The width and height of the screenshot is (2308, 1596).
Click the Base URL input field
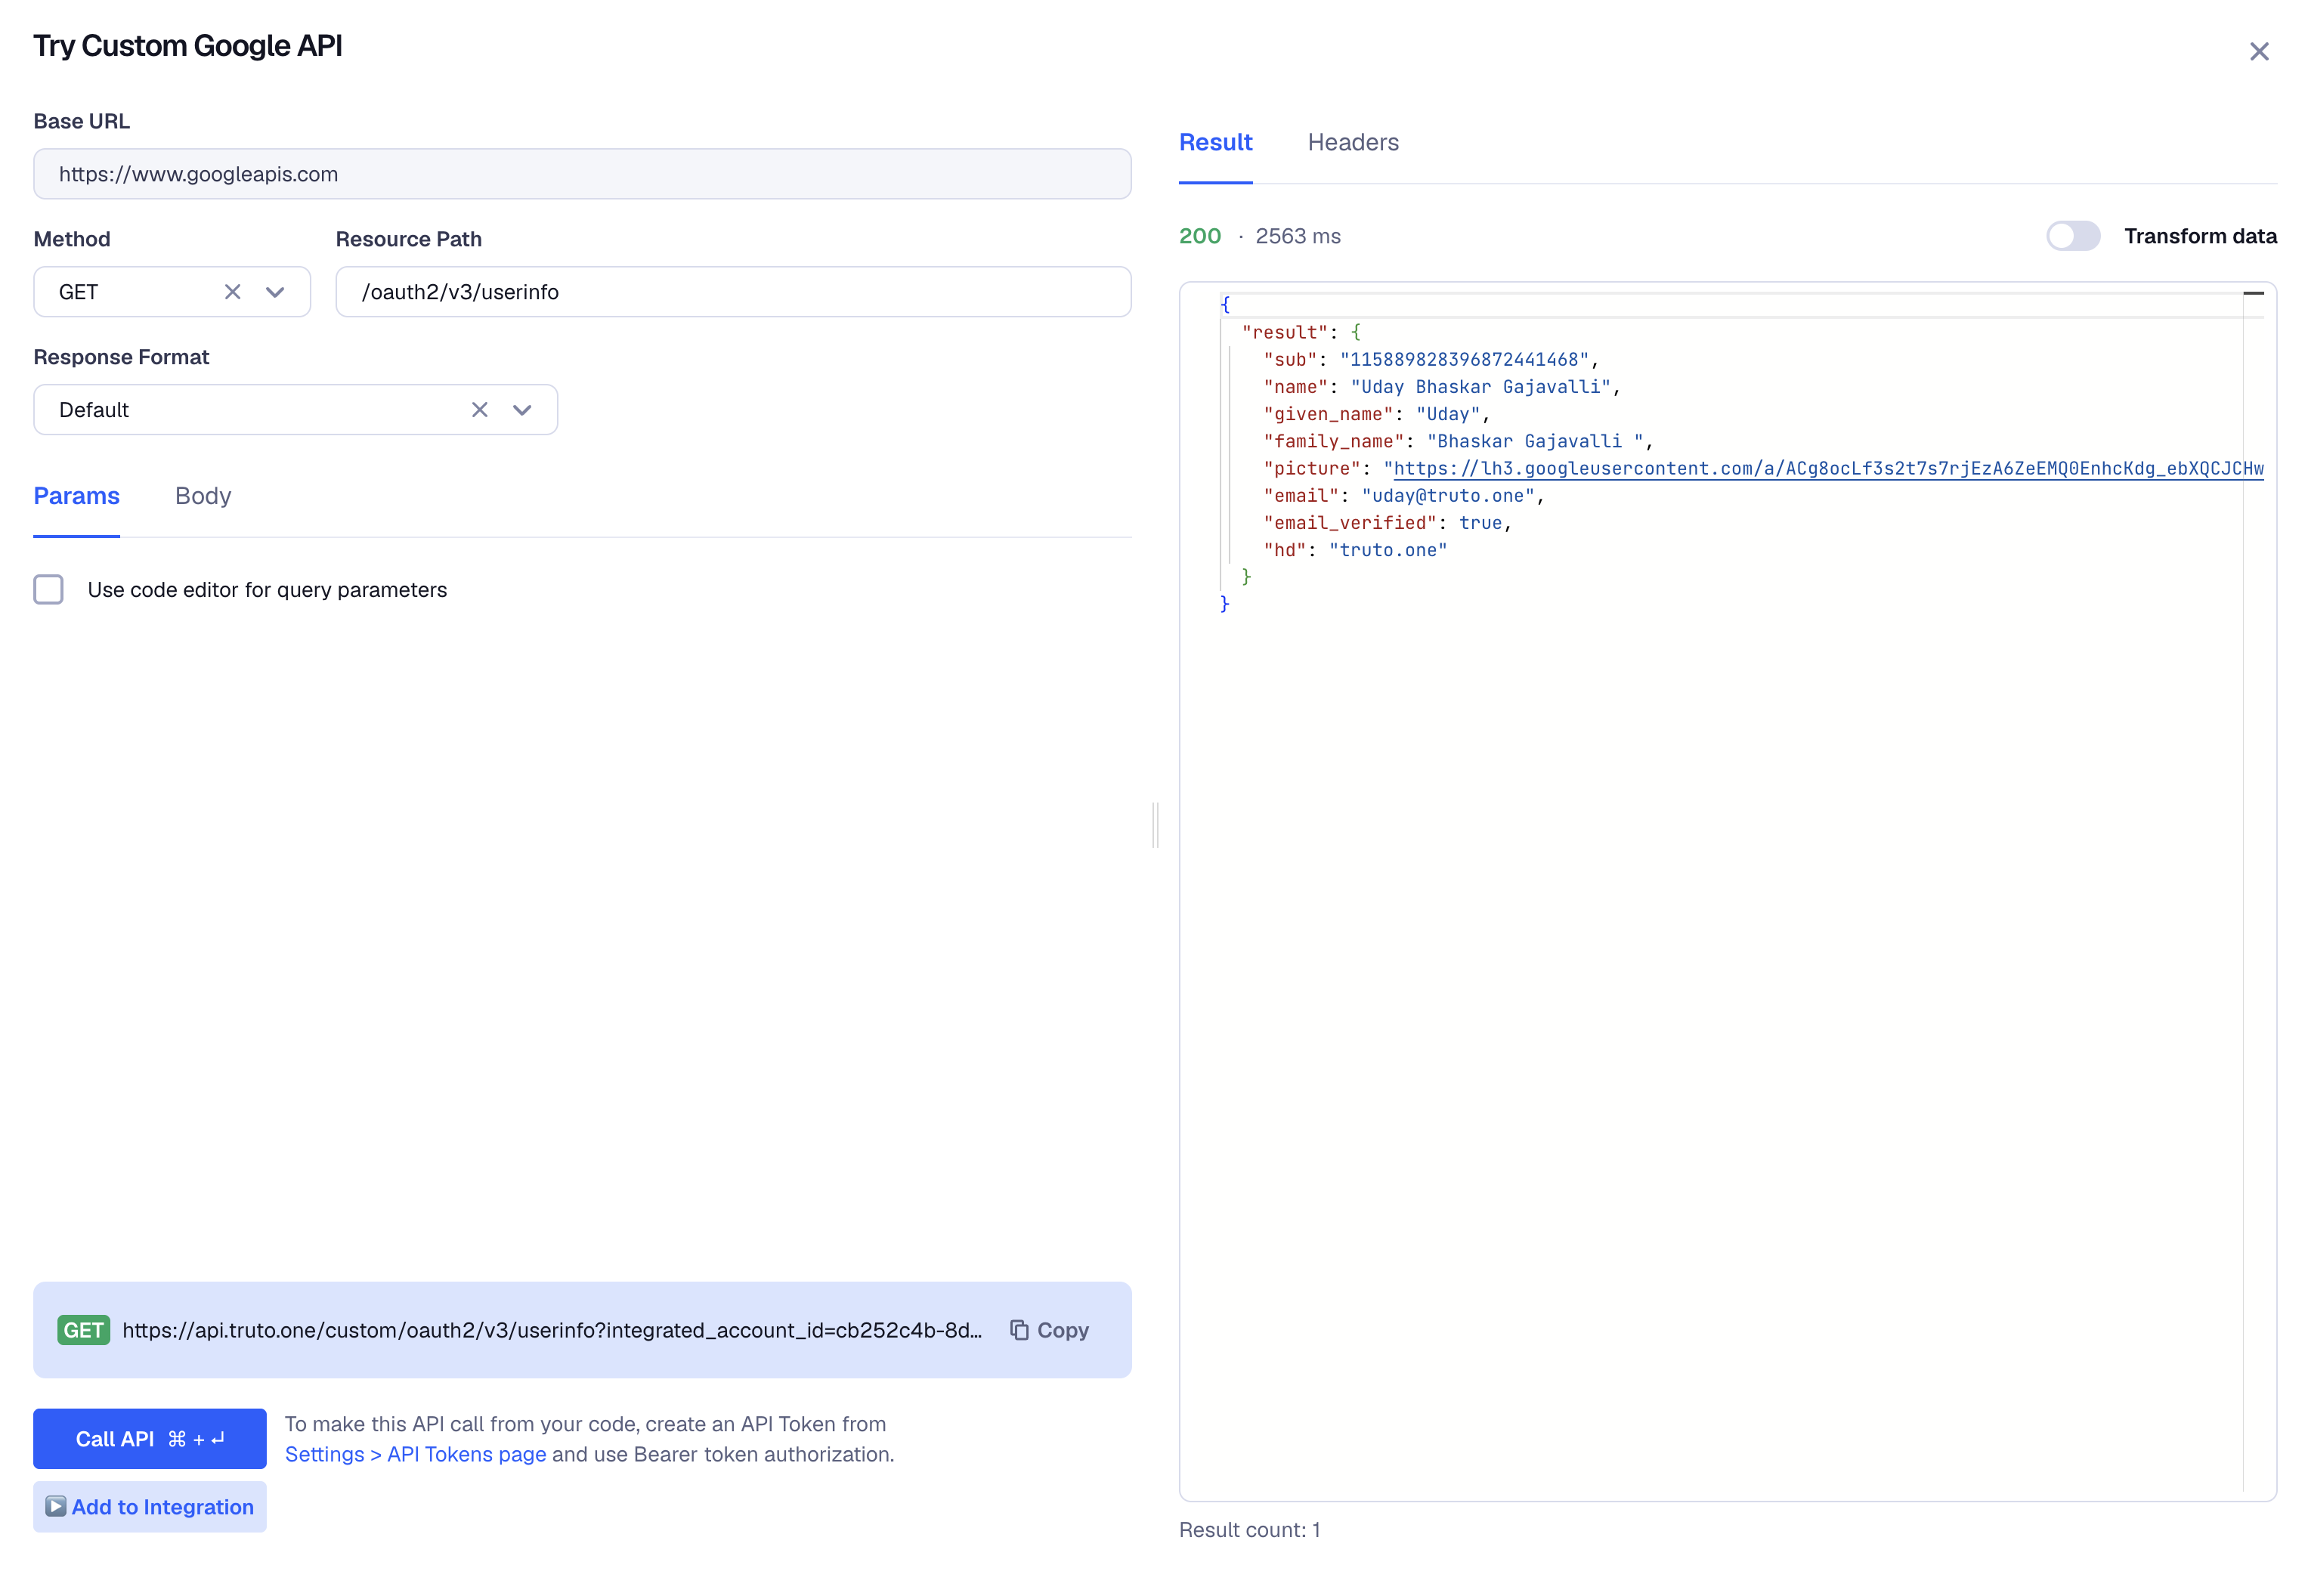click(x=582, y=174)
